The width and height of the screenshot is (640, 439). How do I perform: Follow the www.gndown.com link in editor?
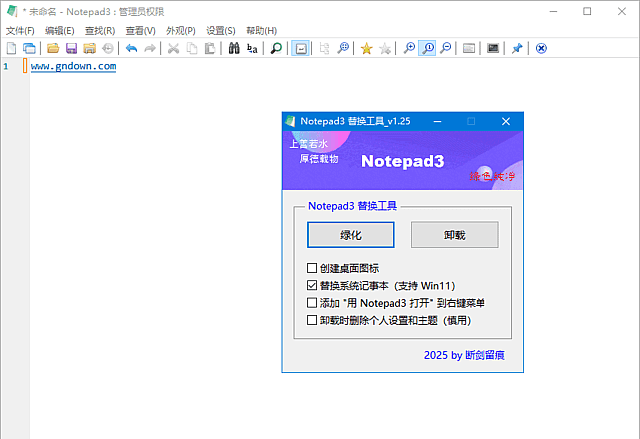73,66
